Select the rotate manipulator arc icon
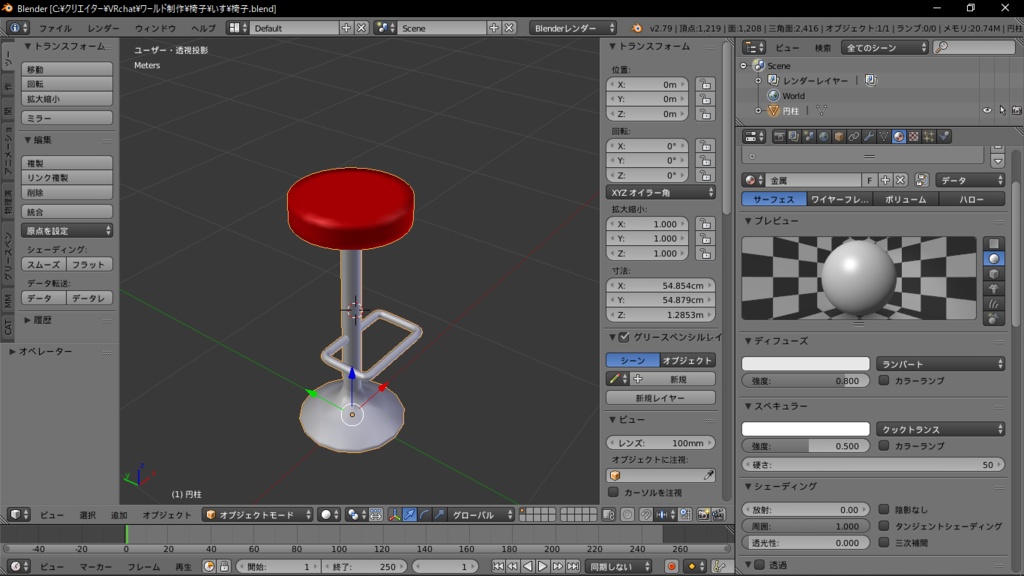This screenshot has height=576, width=1024. 424,515
